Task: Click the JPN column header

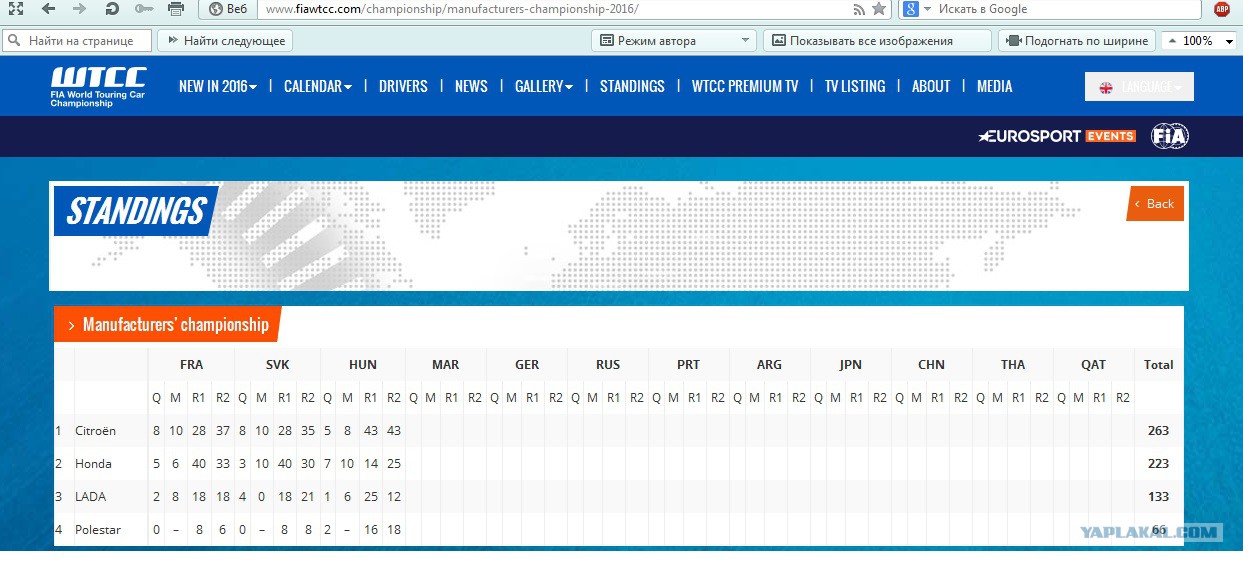Action: [850, 364]
